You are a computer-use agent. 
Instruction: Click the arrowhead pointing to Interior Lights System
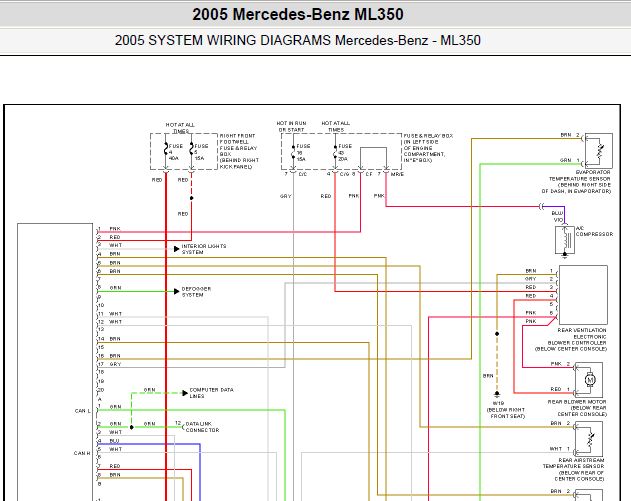pos(176,249)
